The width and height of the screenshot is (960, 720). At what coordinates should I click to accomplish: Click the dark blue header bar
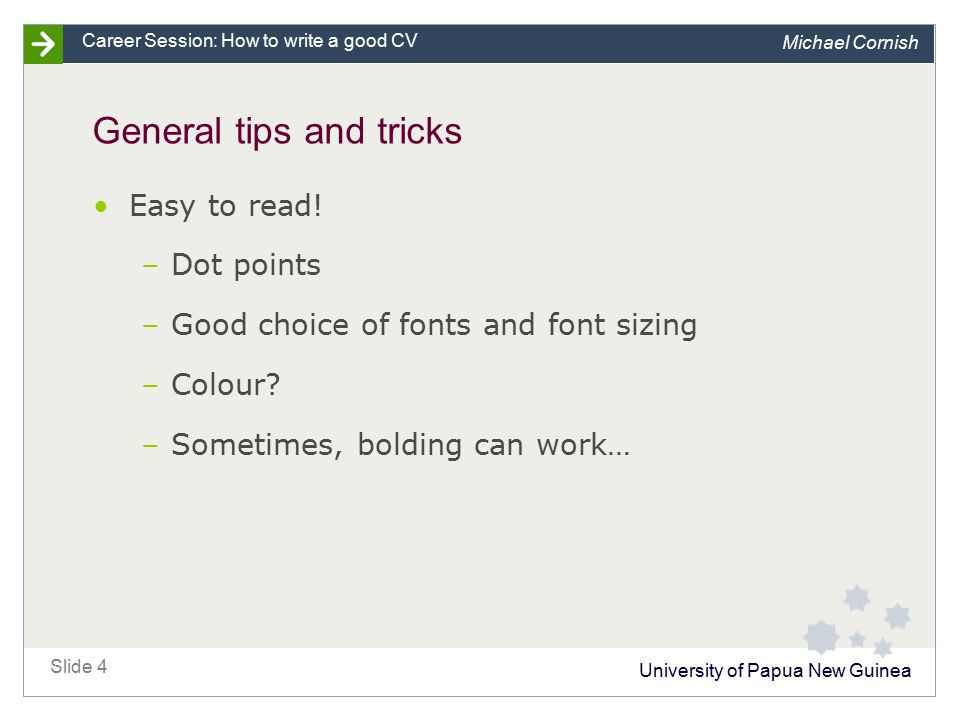tap(498, 44)
